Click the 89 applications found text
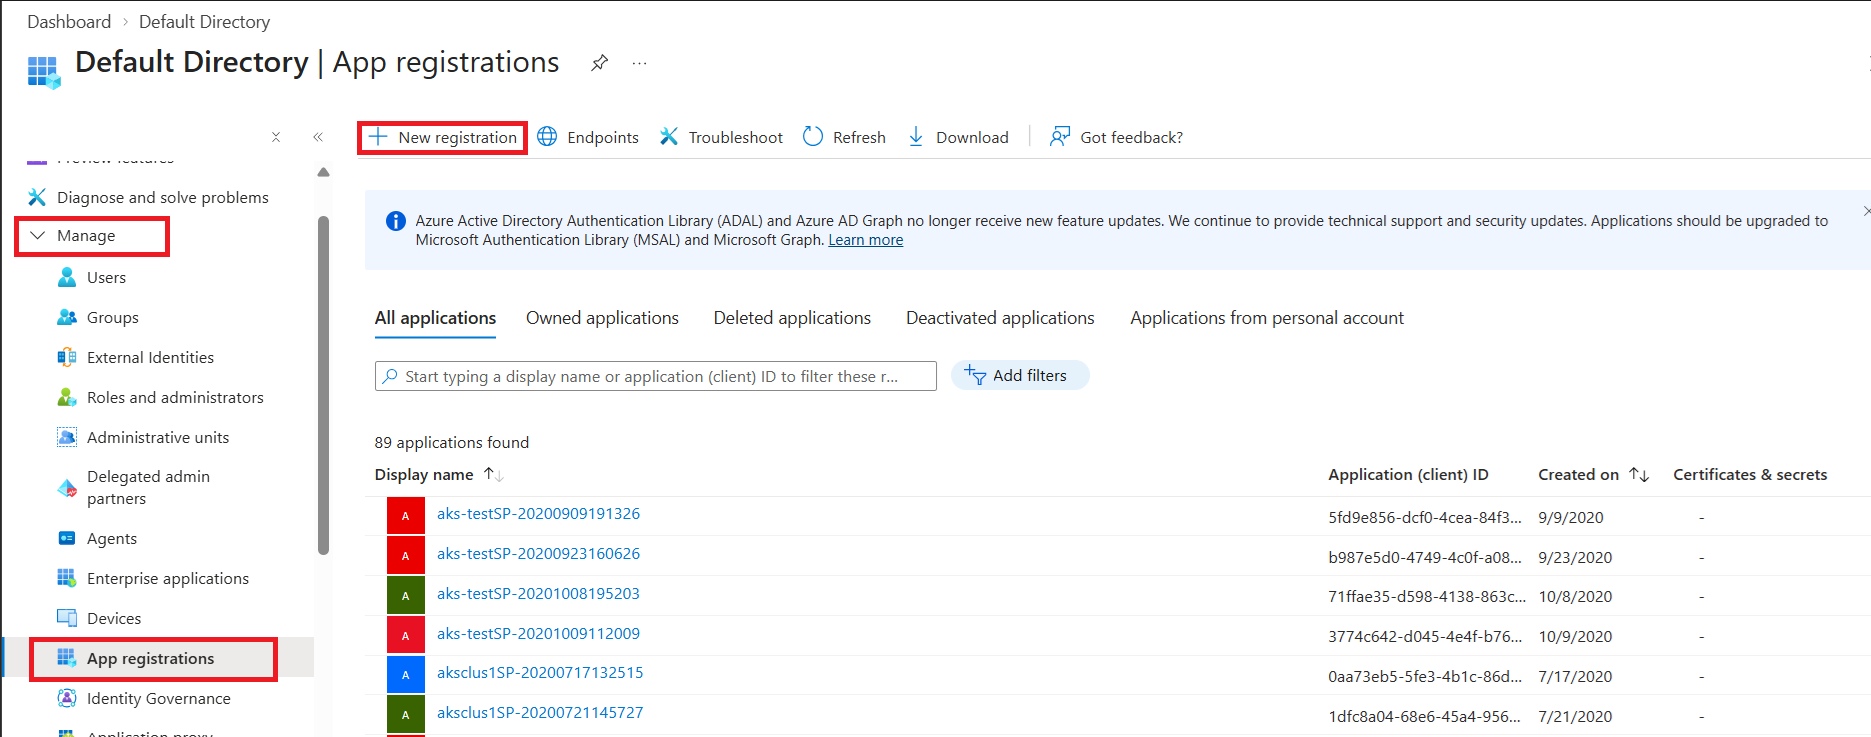Viewport: 1871px width, 737px height. pyautogui.click(x=452, y=442)
